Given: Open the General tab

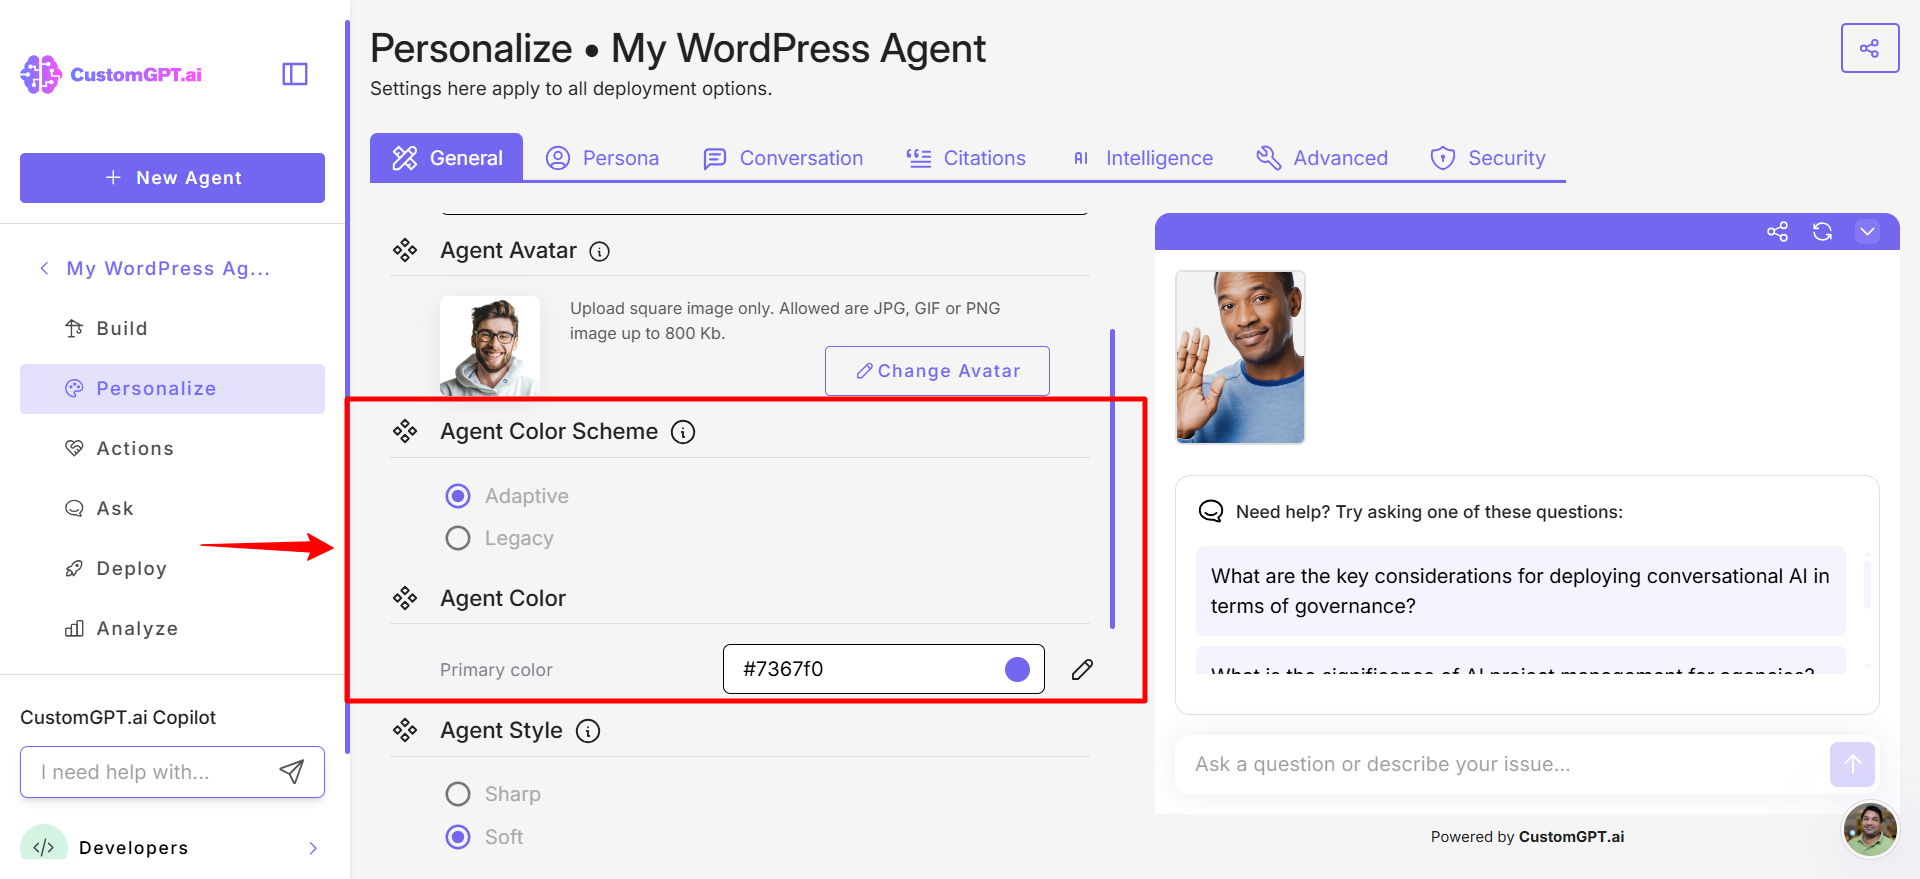Looking at the screenshot, I should (x=446, y=158).
